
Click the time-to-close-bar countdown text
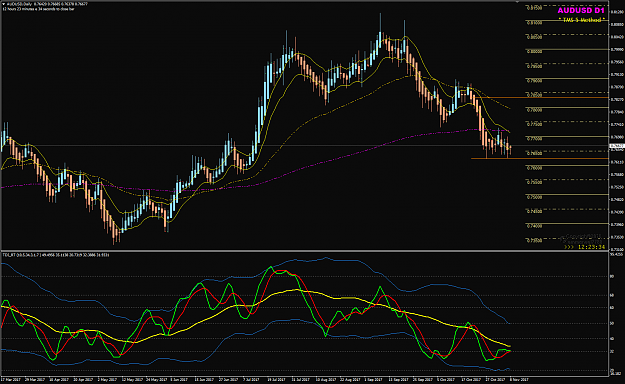(x=39, y=8)
